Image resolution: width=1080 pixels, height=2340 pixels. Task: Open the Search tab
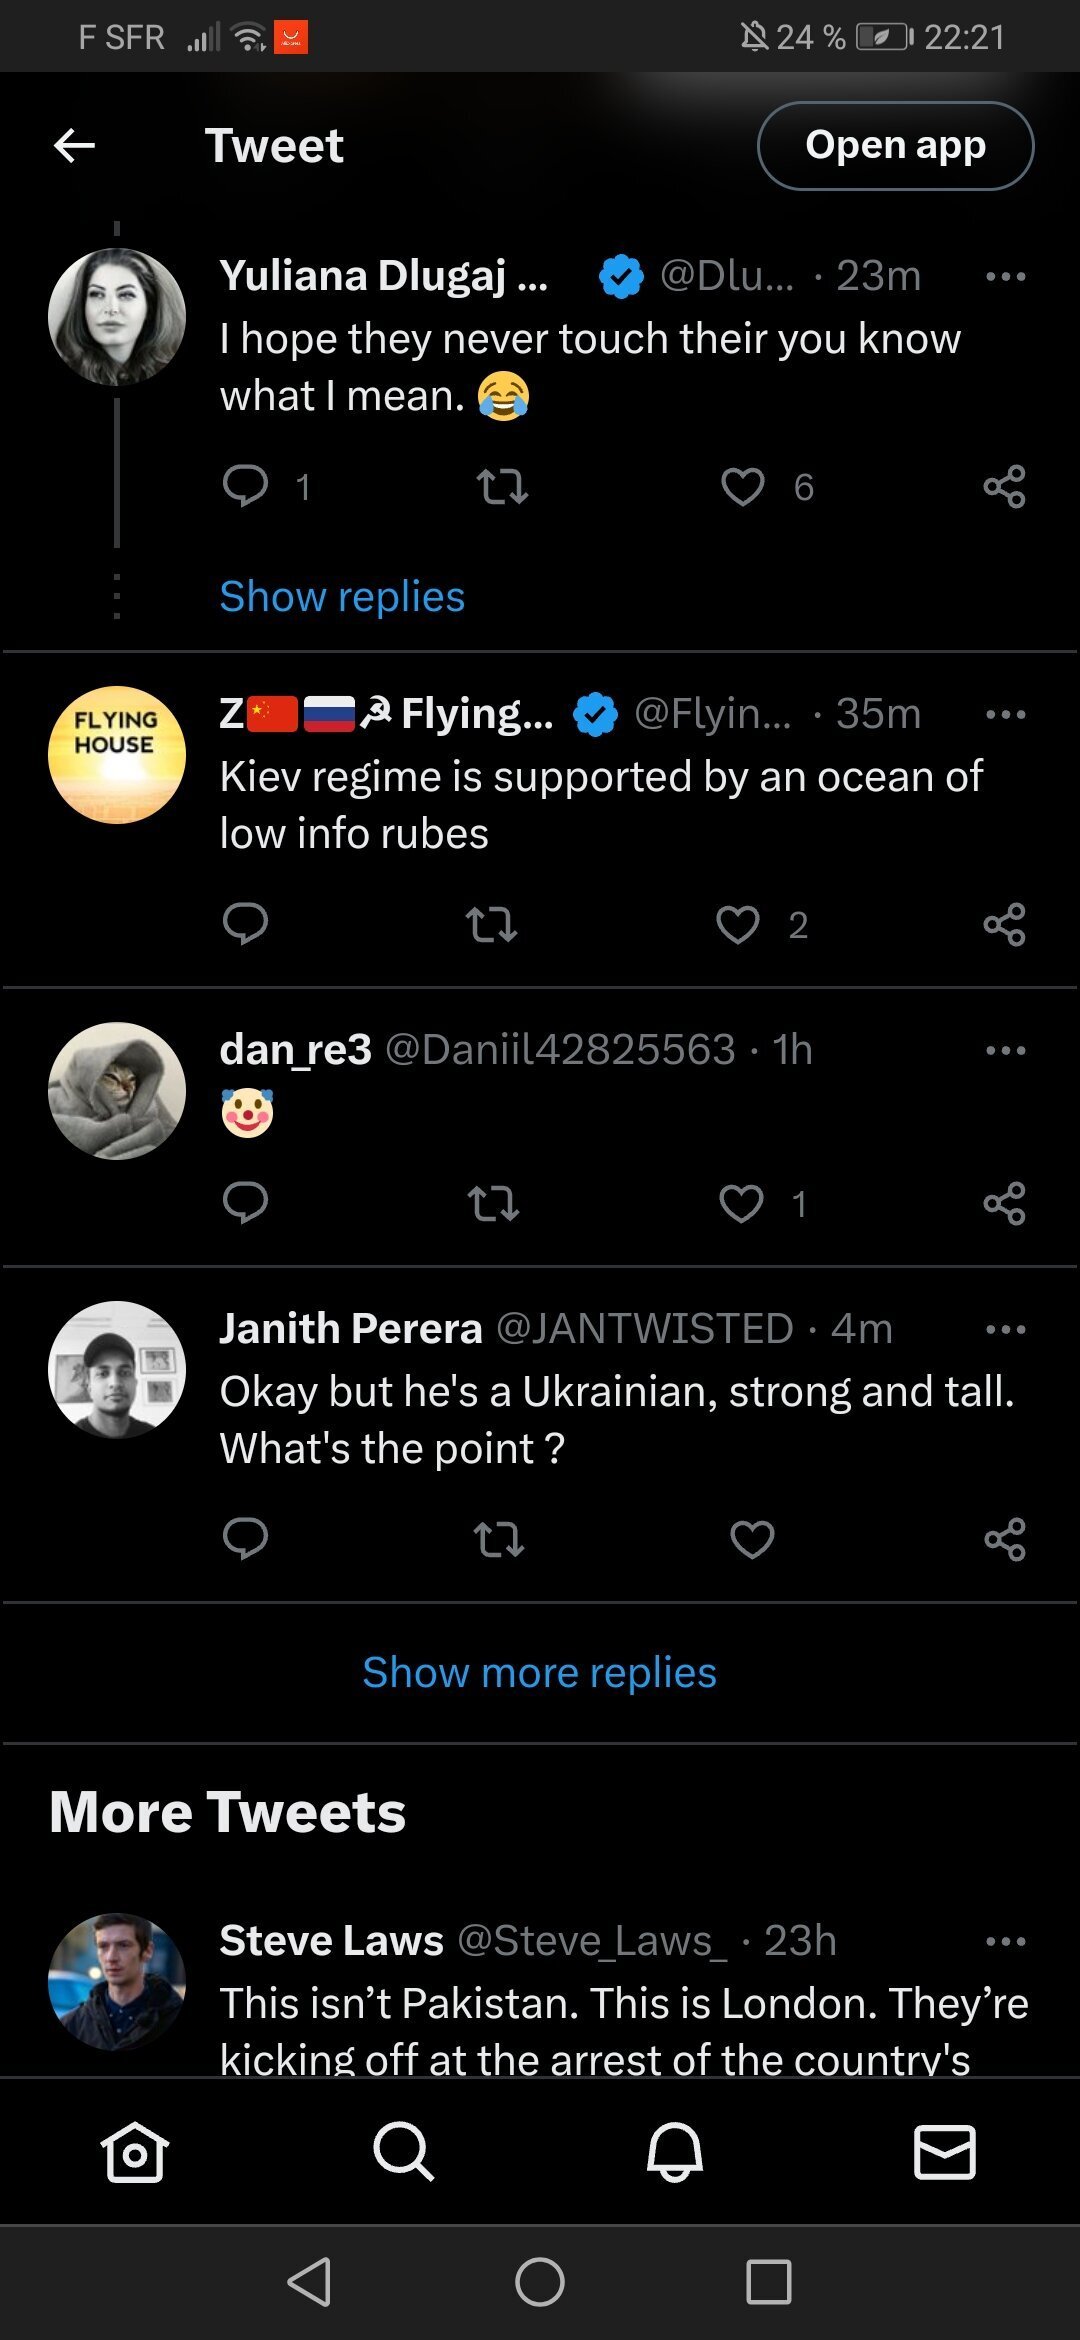[x=404, y=2152]
